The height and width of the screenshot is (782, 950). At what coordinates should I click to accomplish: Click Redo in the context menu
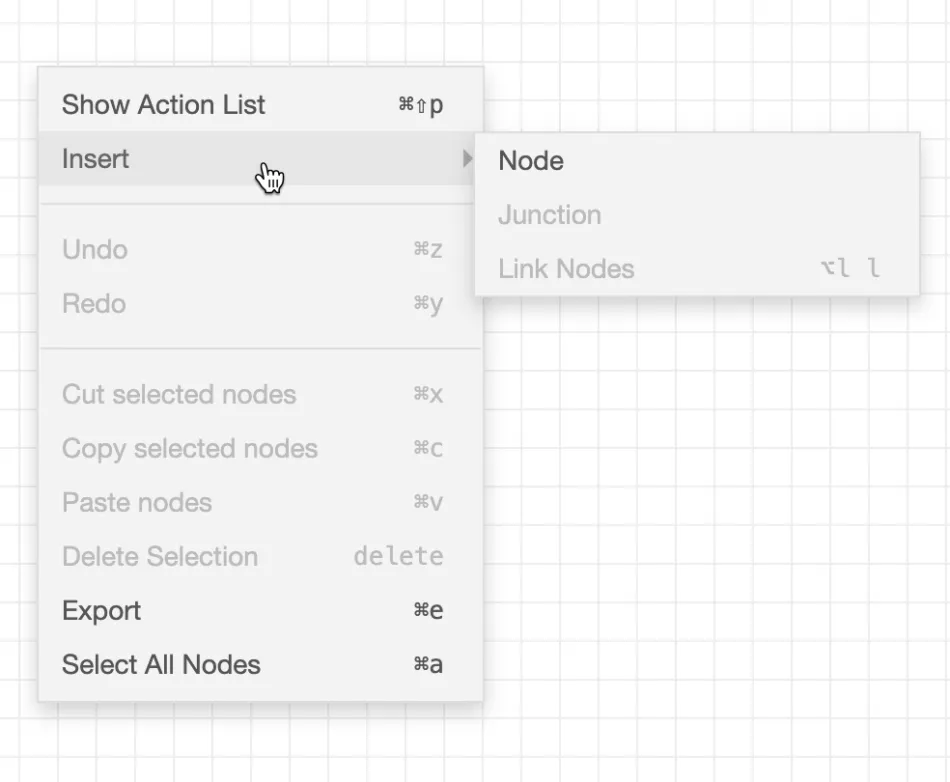[x=93, y=303]
